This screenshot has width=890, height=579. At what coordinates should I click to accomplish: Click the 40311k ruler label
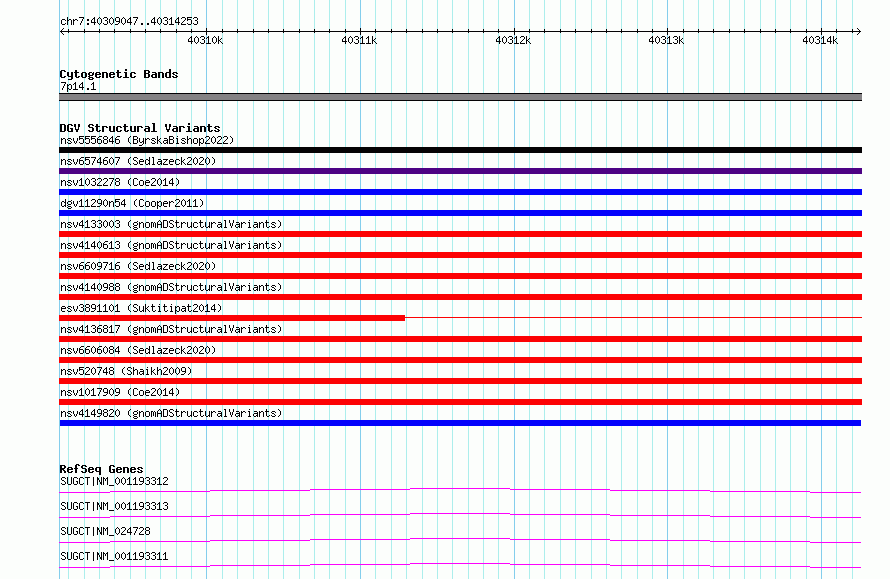click(x=359, y=40)
